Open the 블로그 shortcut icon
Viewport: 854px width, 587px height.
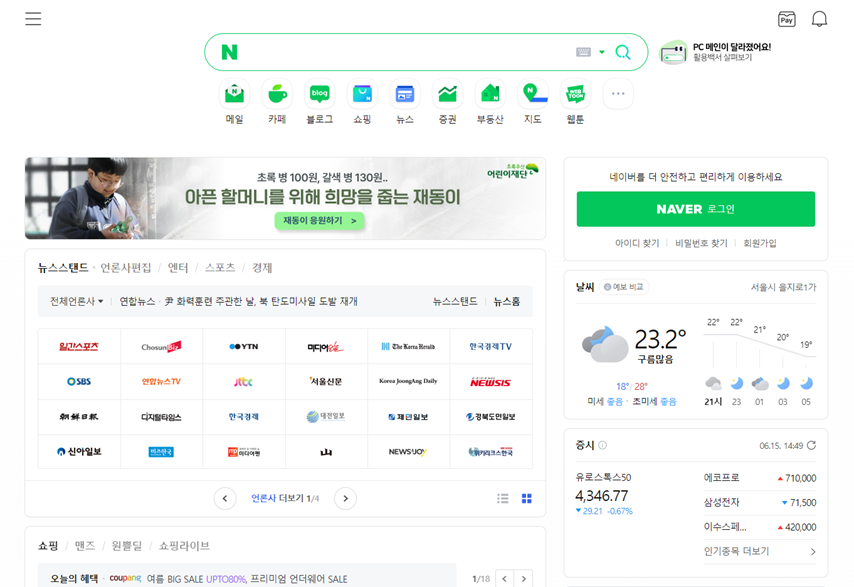click(320, 94)
